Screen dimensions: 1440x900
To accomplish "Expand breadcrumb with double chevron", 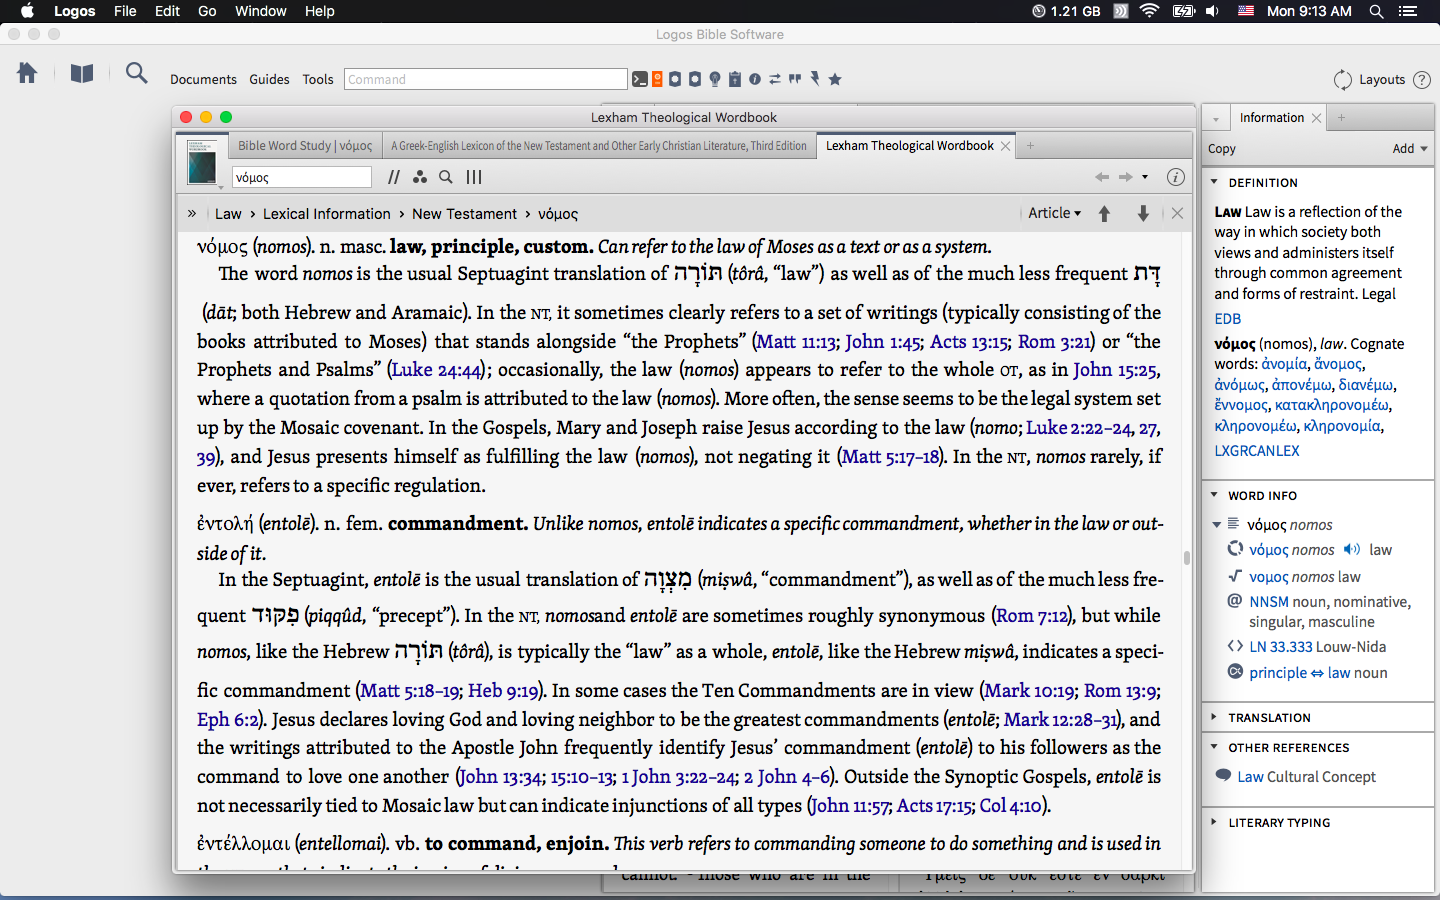I will point(192,213).
